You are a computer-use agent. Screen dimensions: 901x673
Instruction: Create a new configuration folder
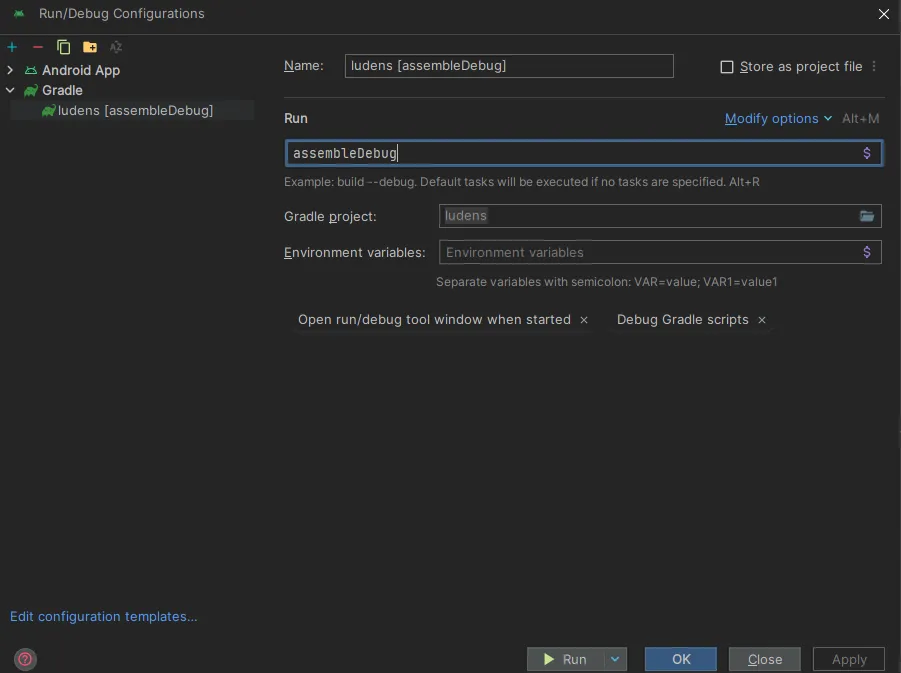pos(89,47)
